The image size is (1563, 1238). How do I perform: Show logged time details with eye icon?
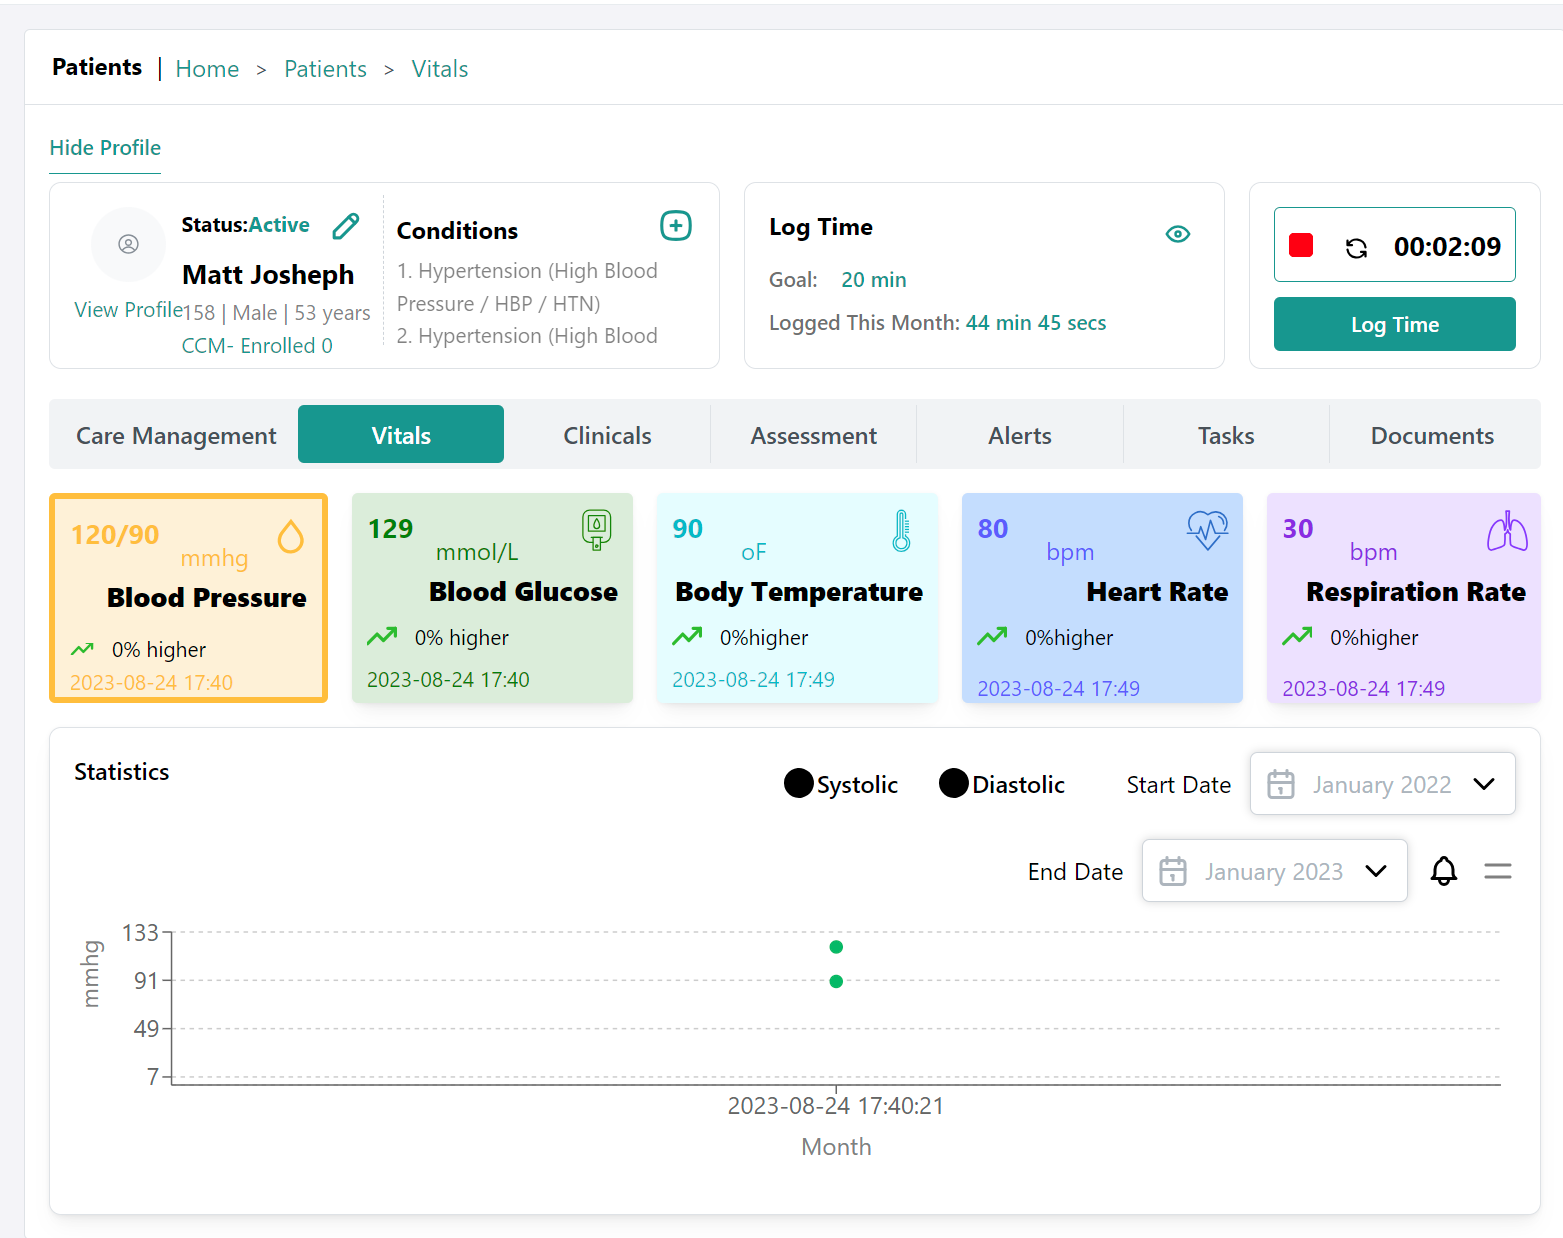click(x=1177, y=234)
